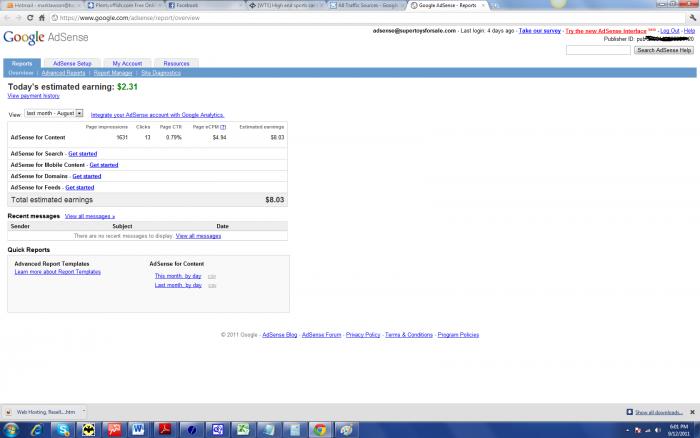Open the Report Manager sub-tab

tap(113, 73)
